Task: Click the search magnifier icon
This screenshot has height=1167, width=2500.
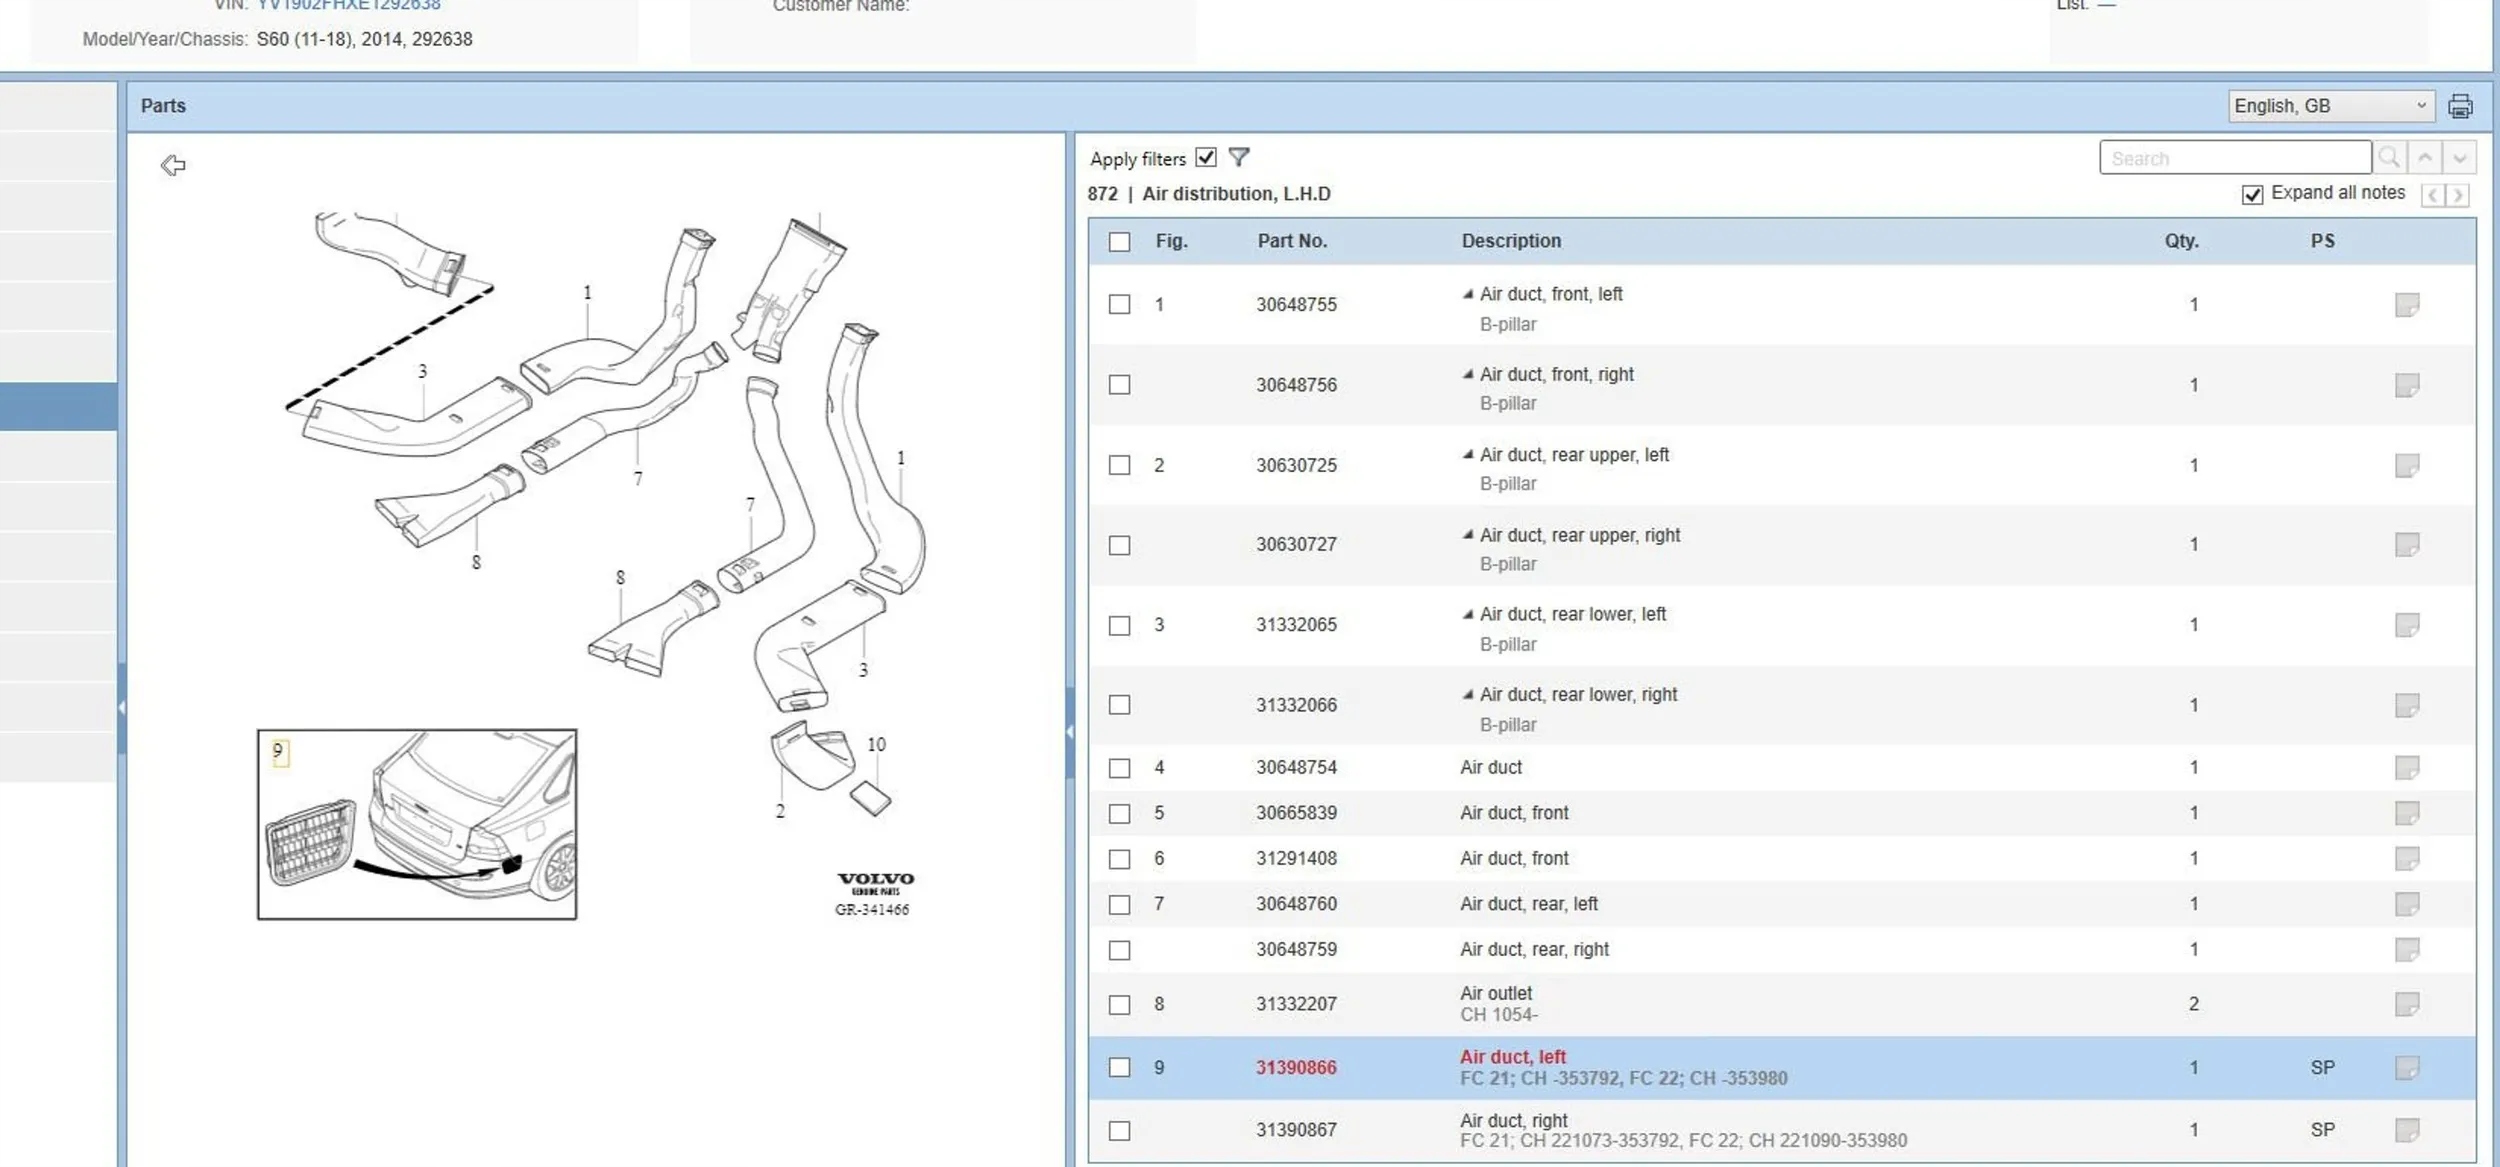Action: pos(2389,158)
